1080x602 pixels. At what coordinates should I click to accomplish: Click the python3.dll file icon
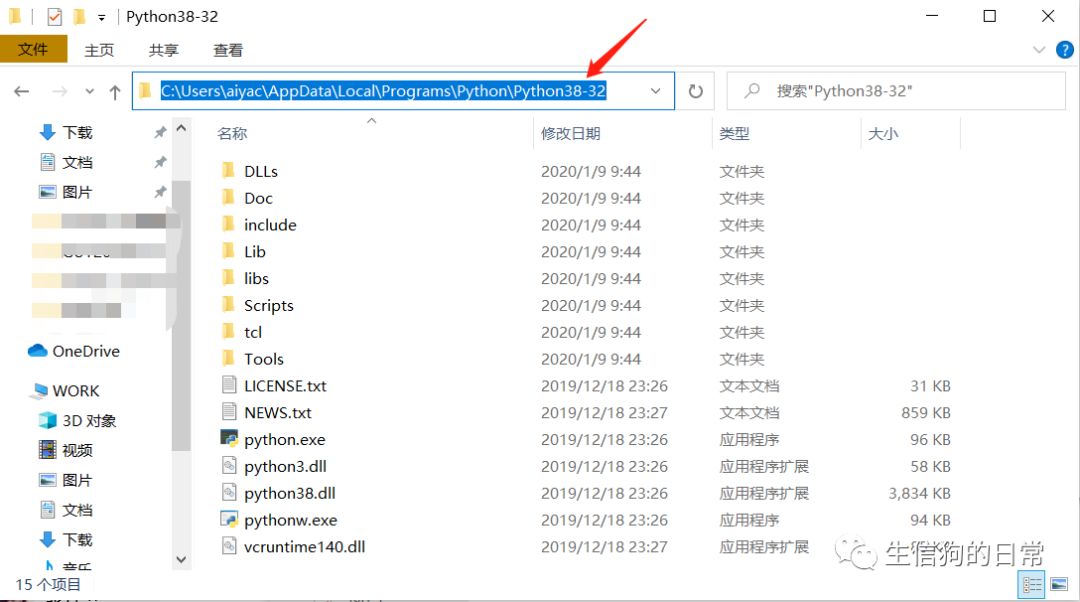click(229, 465)
